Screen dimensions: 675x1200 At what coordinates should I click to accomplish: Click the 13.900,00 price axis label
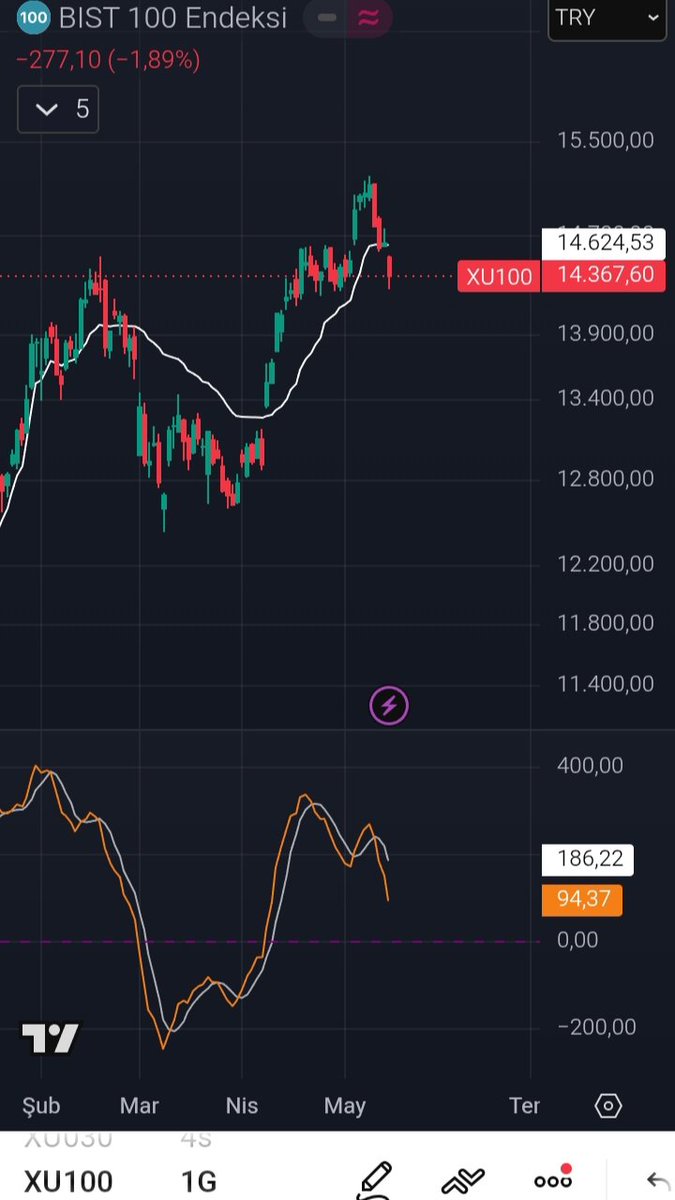(606, 333)
